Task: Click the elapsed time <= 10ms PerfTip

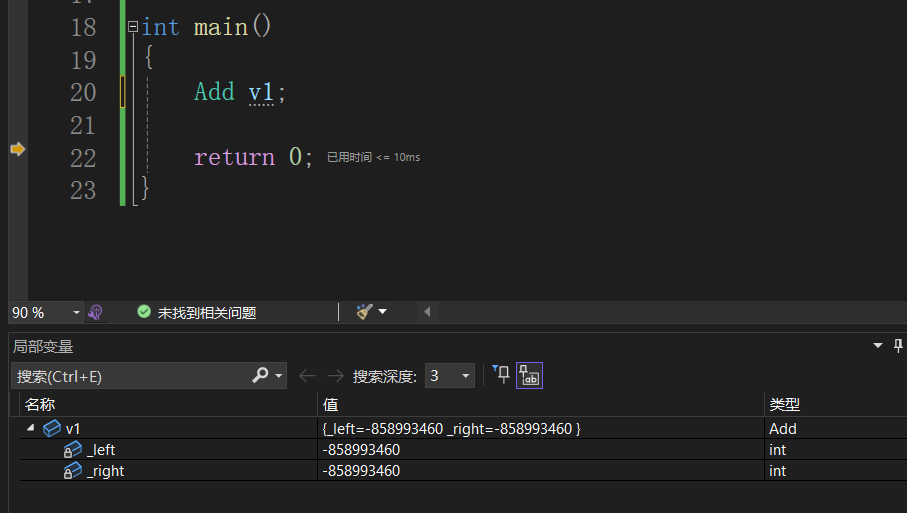Action: [373, 158]
